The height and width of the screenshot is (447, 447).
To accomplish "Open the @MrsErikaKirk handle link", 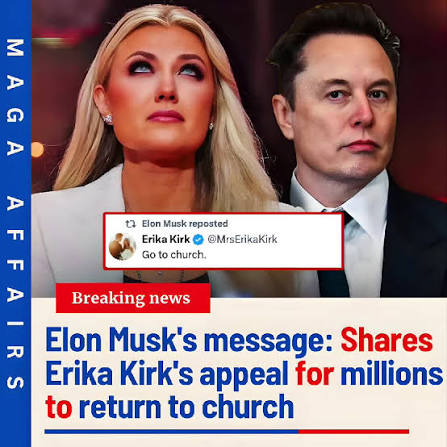I will pos(242,239).
